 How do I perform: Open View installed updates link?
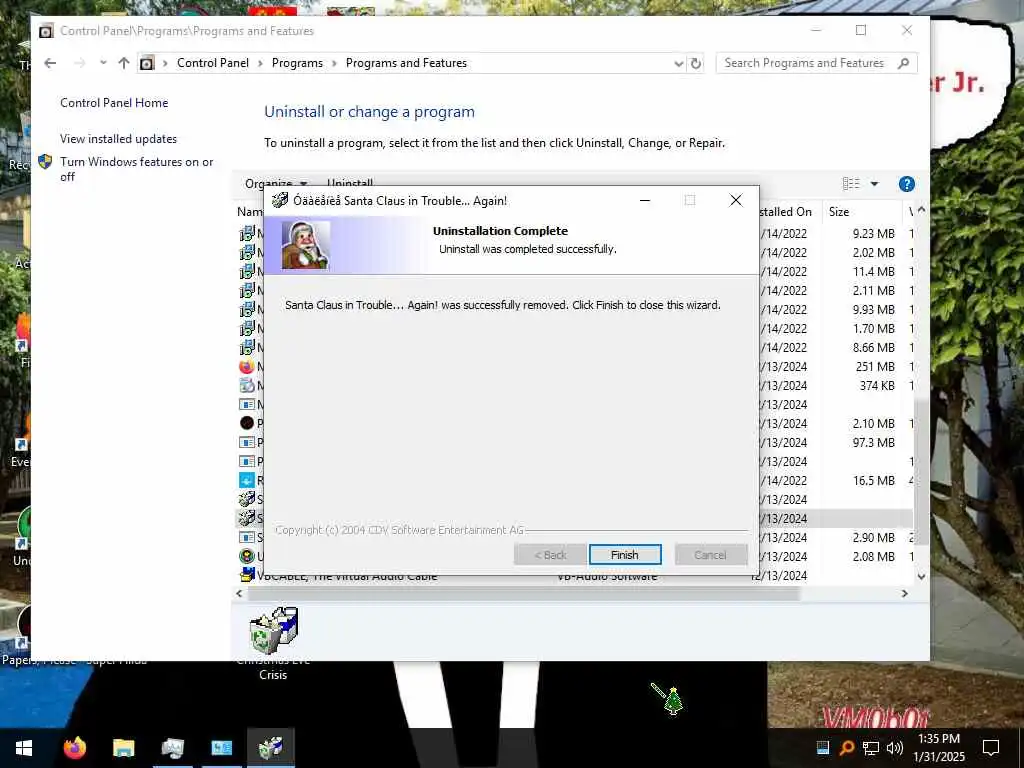(x=118, y=138)
